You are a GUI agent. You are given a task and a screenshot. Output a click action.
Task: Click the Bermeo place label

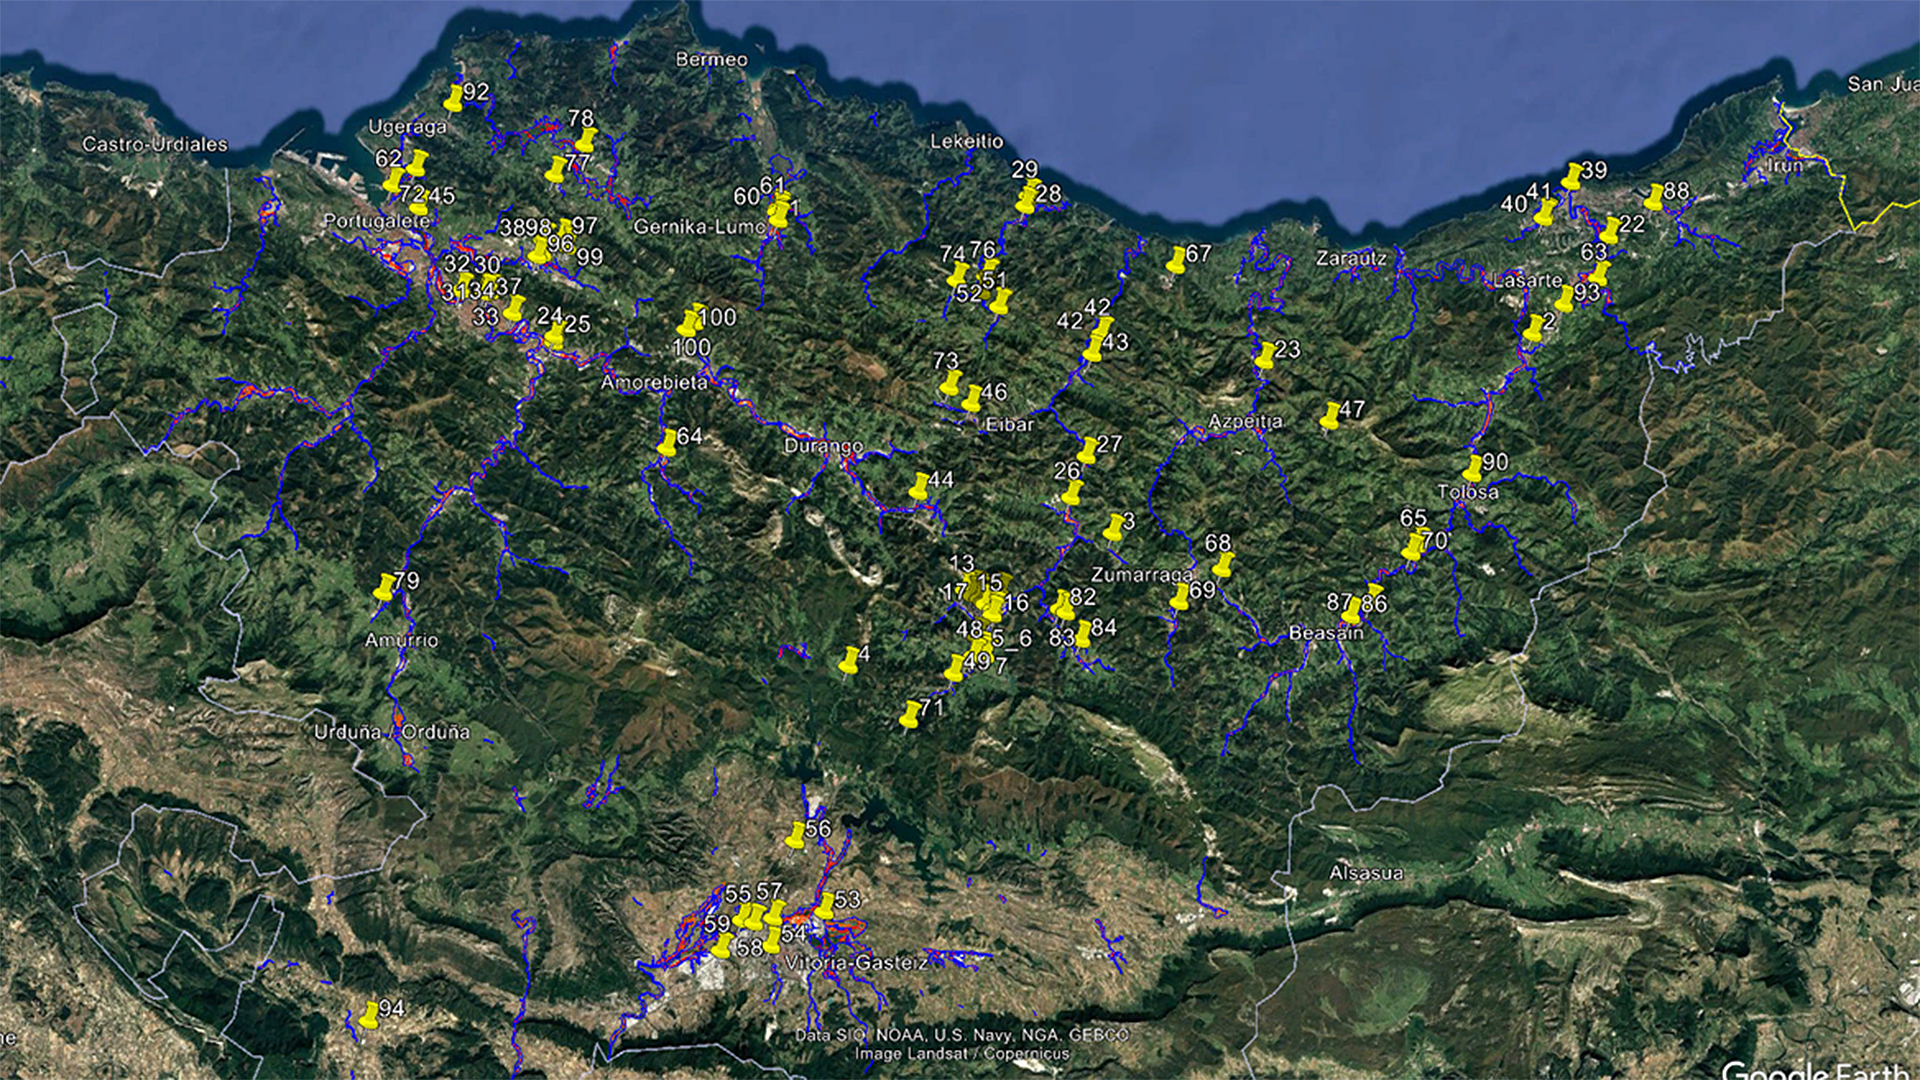pyautogui.click(x=711, y=60)
